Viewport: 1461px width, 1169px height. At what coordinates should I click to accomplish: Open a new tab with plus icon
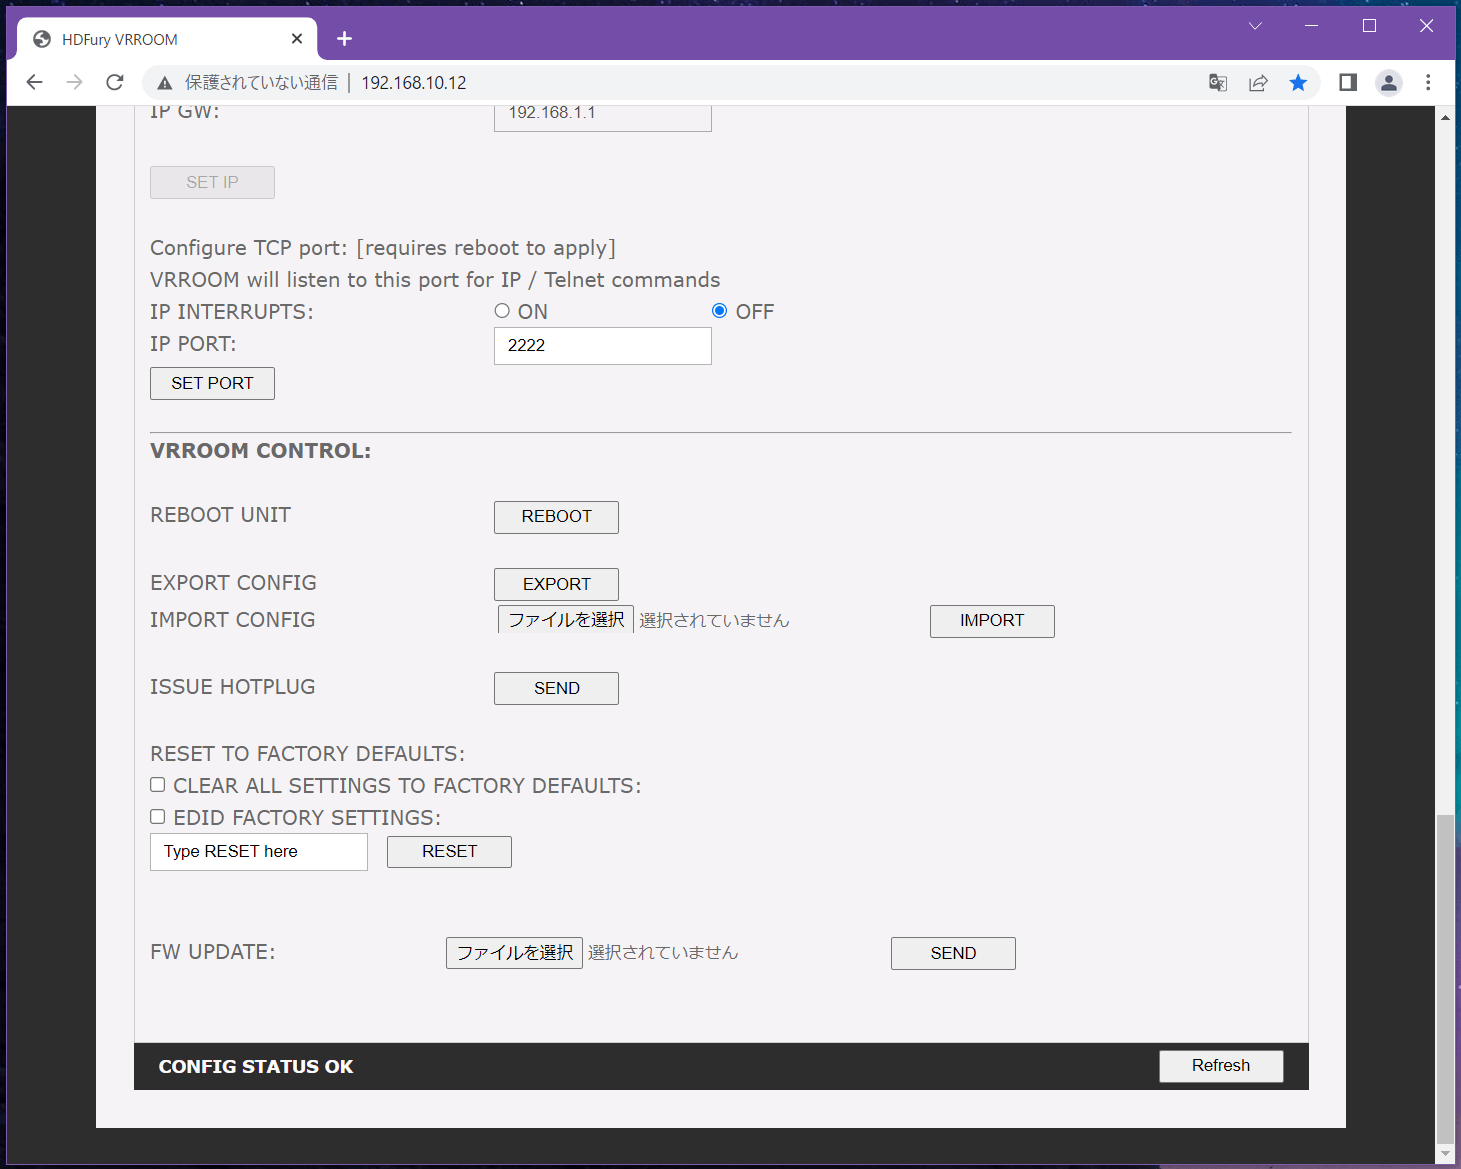pyautogui.click(x=345, y=38)
